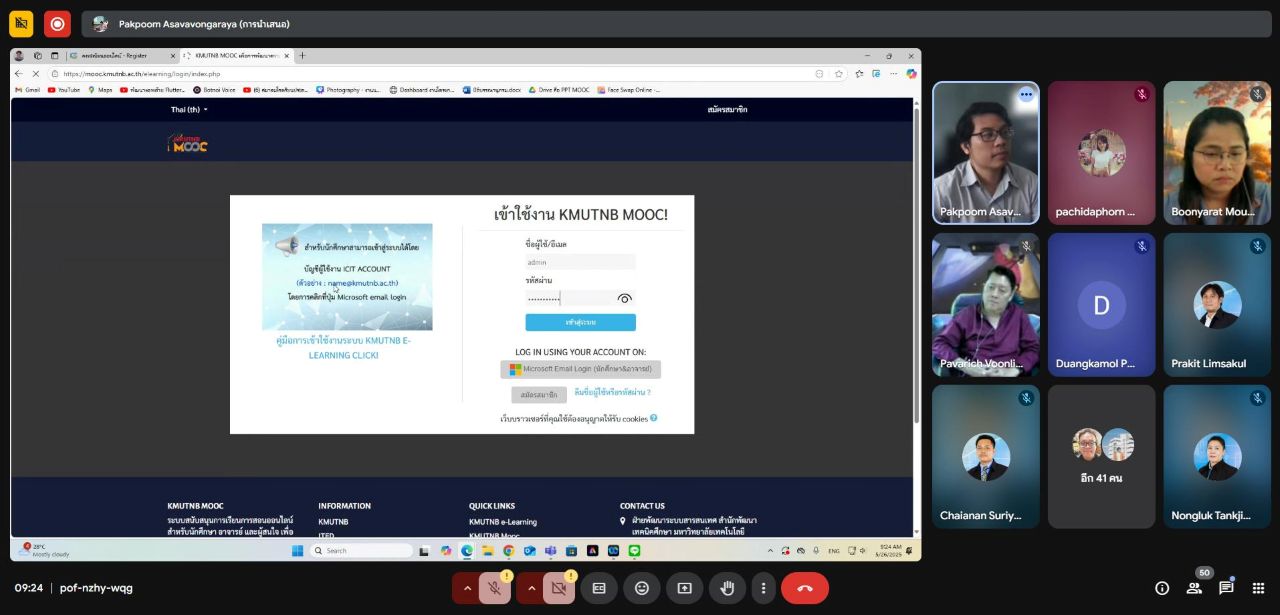
Task: Open more options three-dot menu in call bar
Action: point(764,588)
